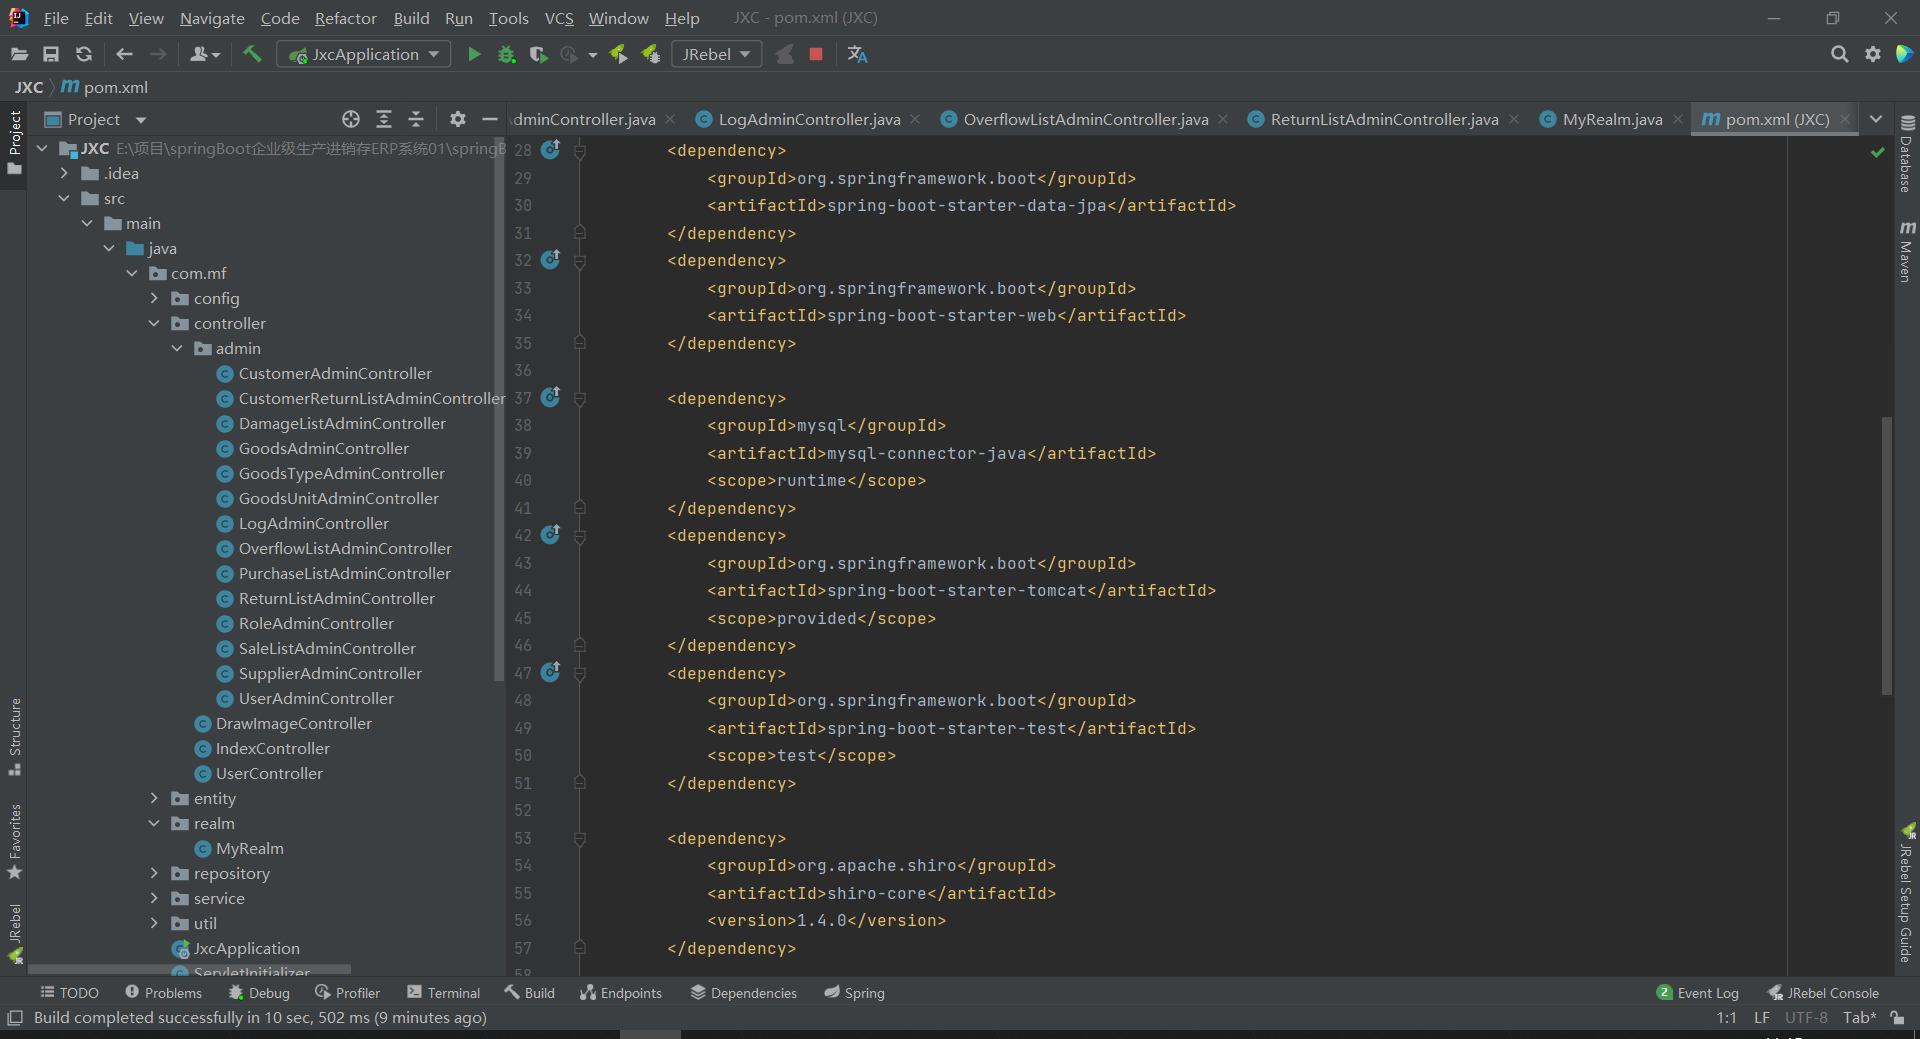Toggle the Database tool window

pyautogui.click(x=1906, y=154)
